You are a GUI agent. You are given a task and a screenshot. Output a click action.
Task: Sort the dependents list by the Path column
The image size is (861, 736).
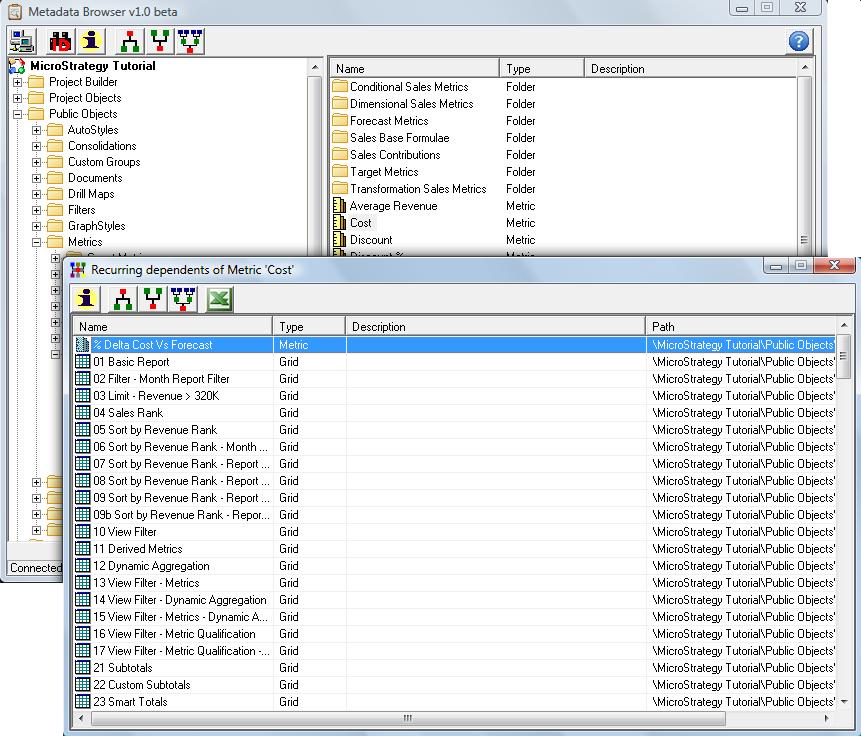click(x=740, y=327)
